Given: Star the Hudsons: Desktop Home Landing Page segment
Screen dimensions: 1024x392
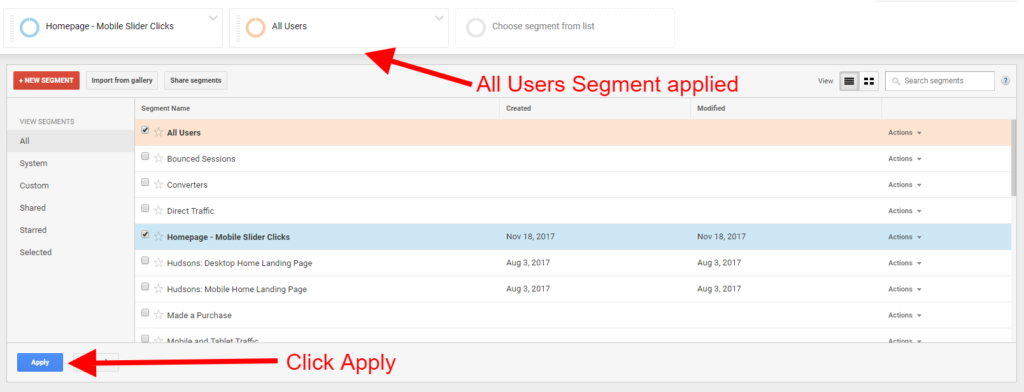Looking at the screenshot, I should pyautogui.click(x=158, y=263).
